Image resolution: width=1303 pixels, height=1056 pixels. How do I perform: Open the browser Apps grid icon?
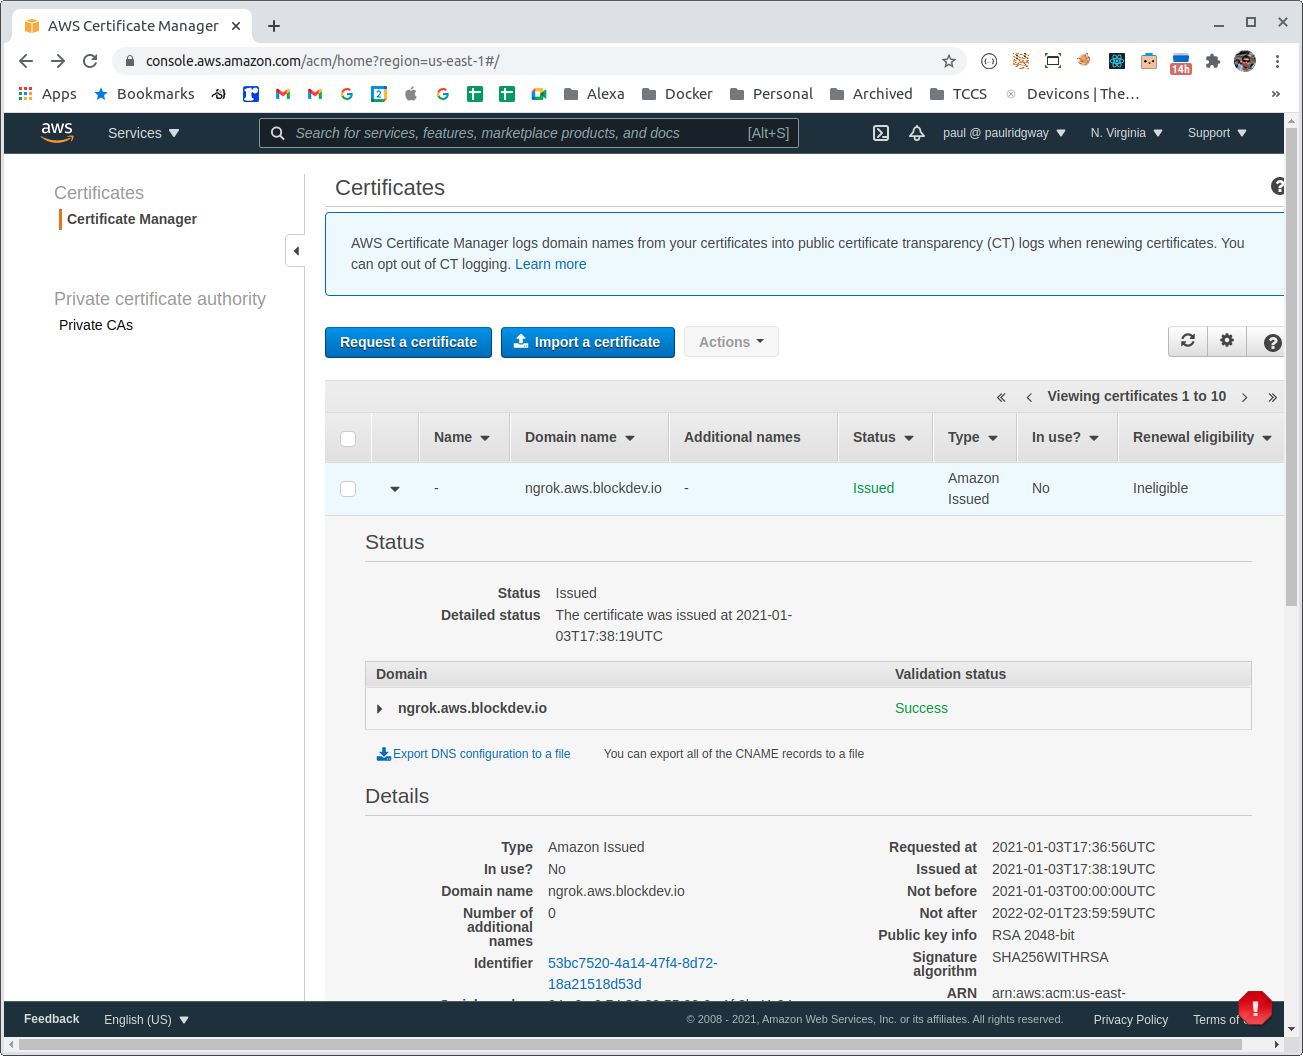(24, 93)
